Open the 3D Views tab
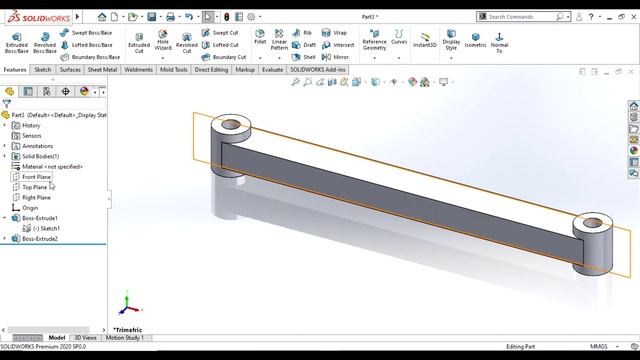 coord(85,338)
